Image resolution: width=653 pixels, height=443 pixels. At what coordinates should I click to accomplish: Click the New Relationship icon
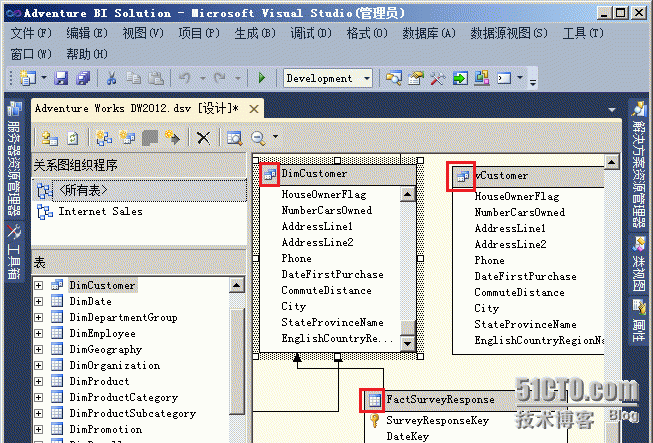coord(172,138)
